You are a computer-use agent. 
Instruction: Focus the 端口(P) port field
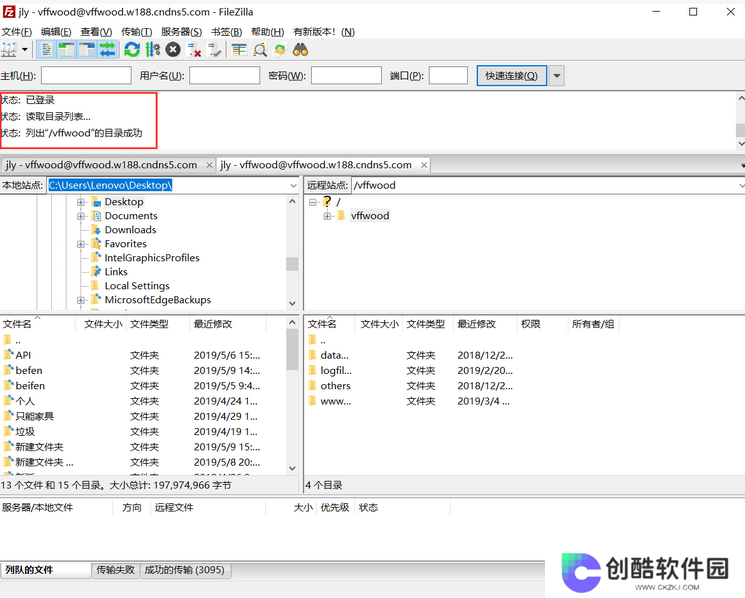pos(449,76)
